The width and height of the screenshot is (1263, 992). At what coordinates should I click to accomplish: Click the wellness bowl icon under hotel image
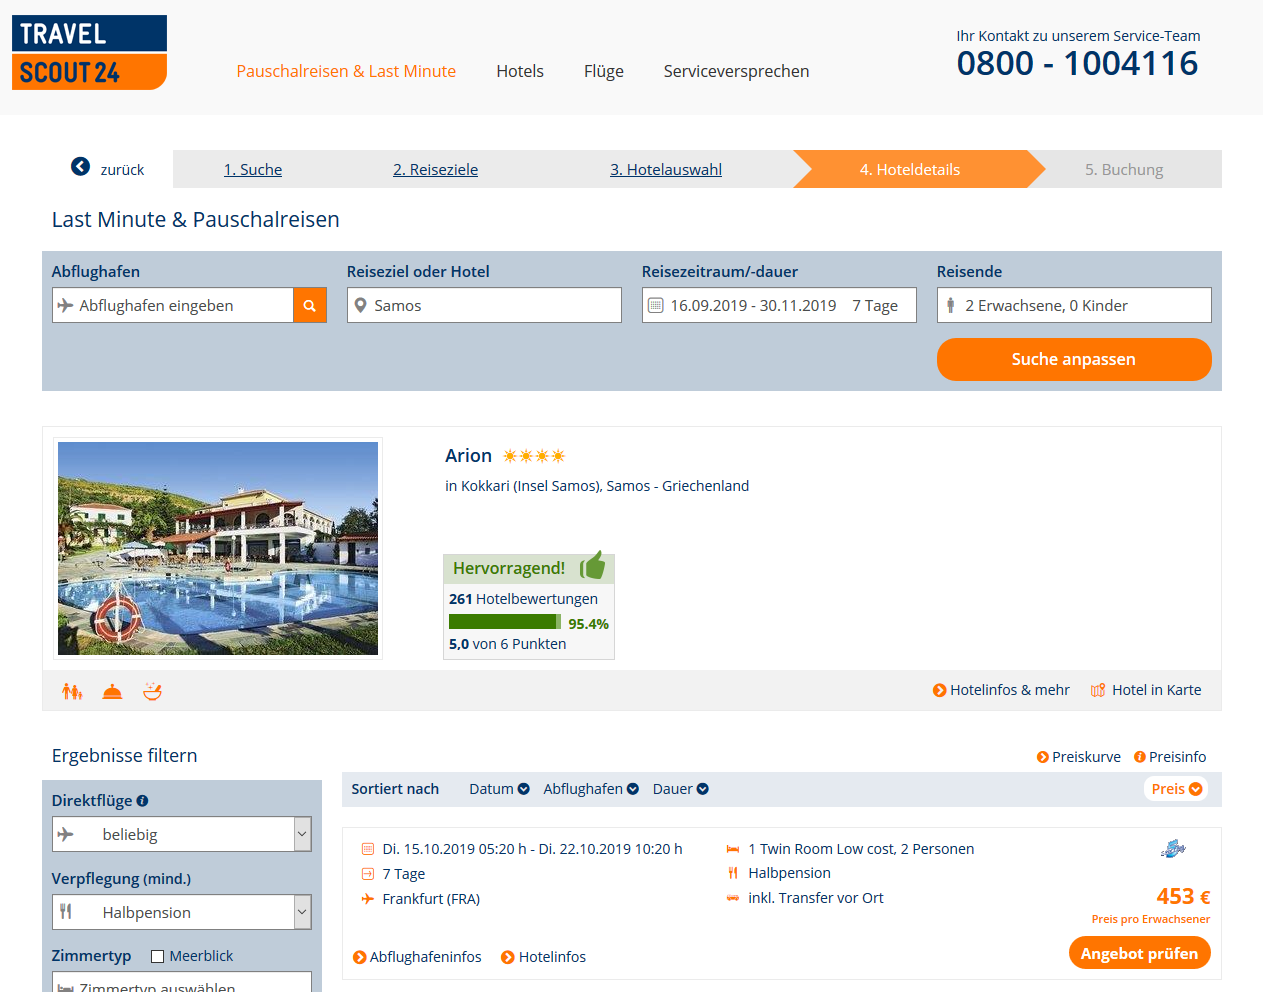point(152,691)
